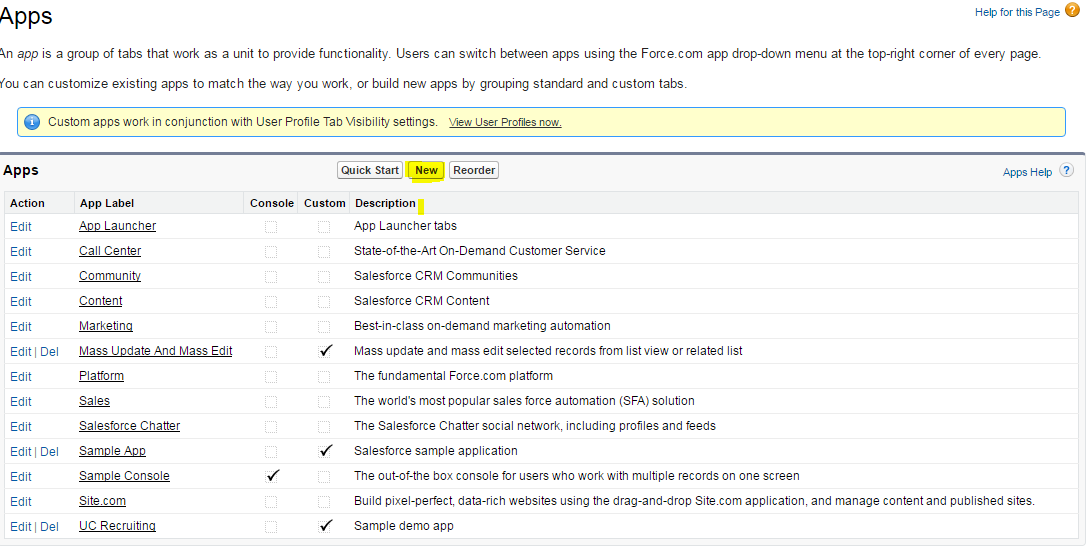Open the App Launcher app label
The image size is (1089, 555).
coord(117,226)
